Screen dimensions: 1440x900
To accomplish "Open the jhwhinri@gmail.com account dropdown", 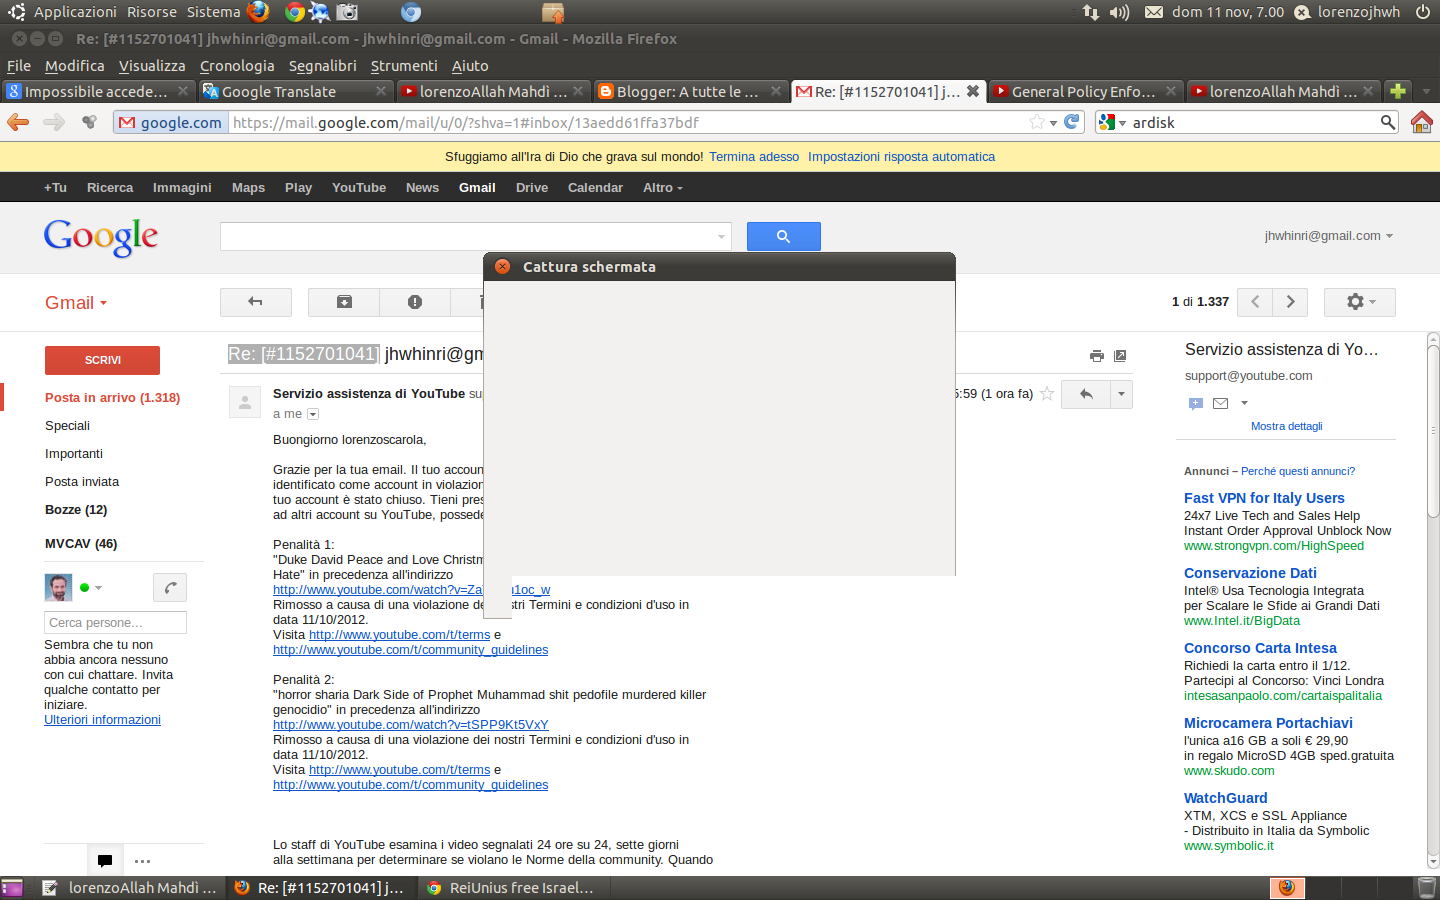I will [x=1328, y=236].
